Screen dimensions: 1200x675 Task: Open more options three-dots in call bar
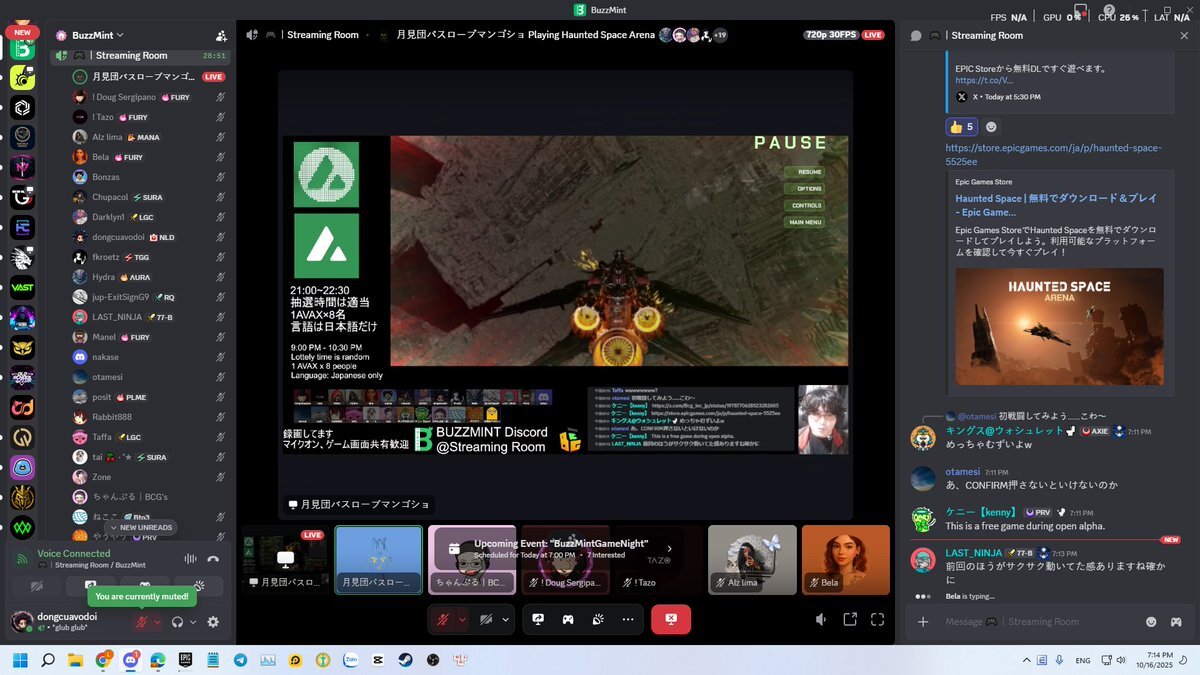click(x=628, y=619)
